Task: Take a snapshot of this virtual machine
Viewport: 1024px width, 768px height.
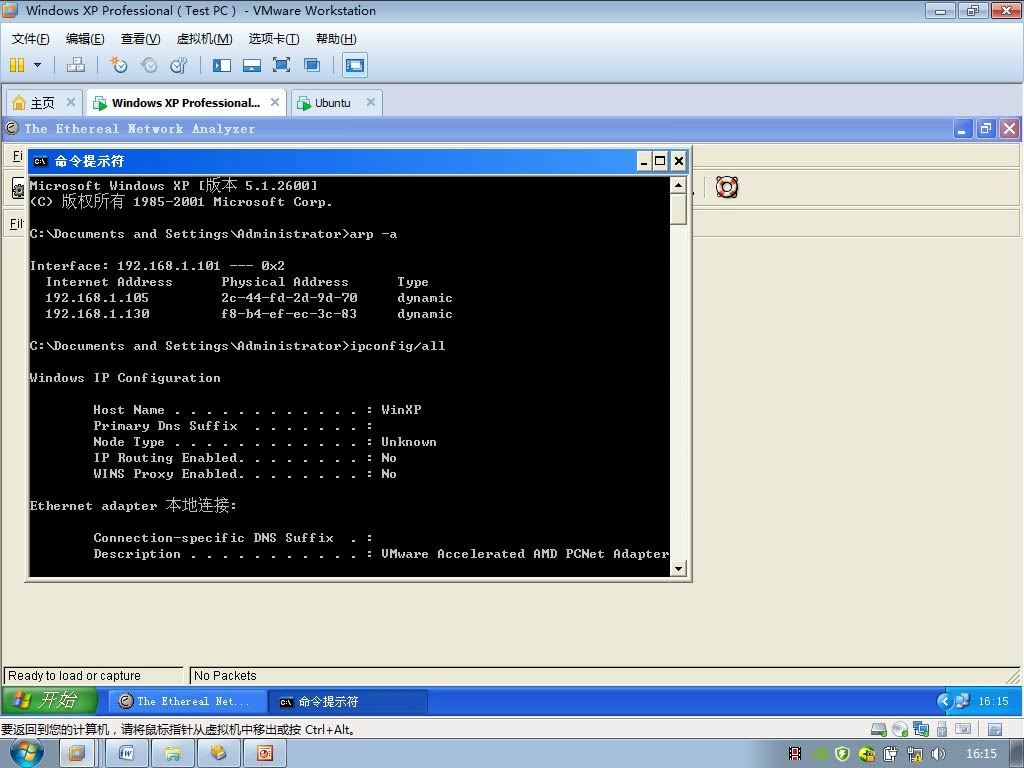Action: point(118,65)
